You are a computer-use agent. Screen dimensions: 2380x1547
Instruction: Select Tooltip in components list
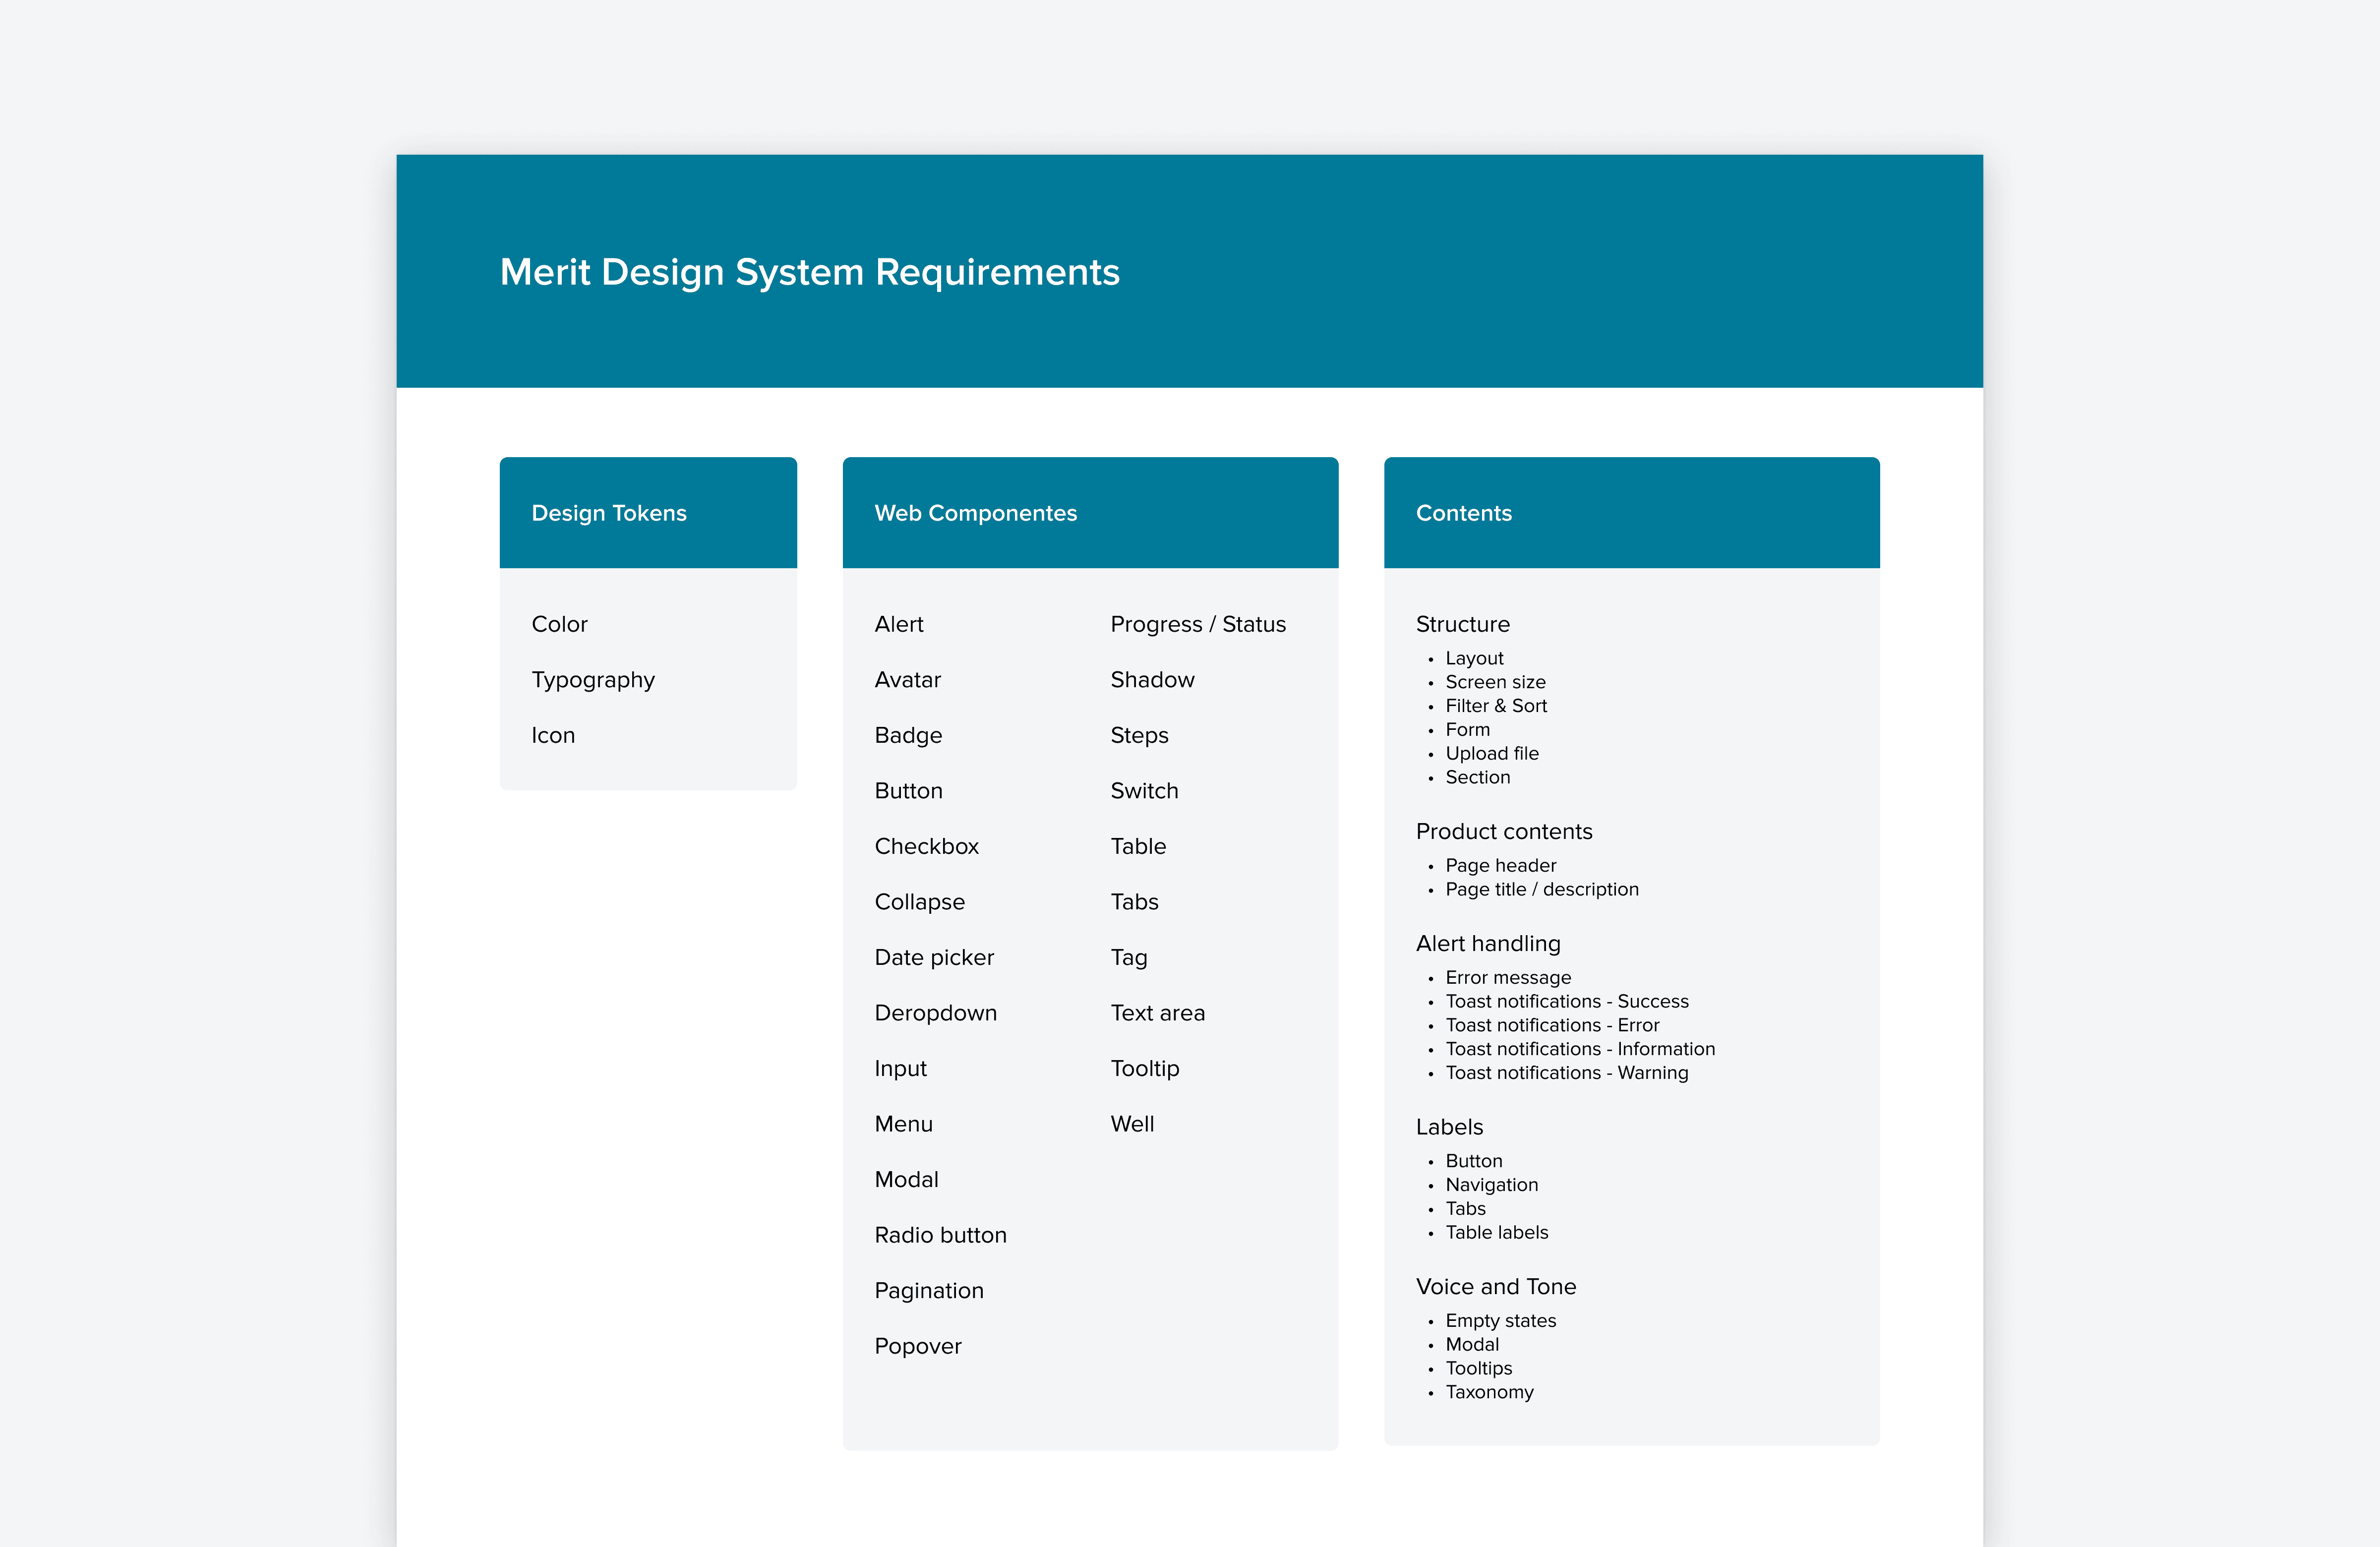1144,1068
